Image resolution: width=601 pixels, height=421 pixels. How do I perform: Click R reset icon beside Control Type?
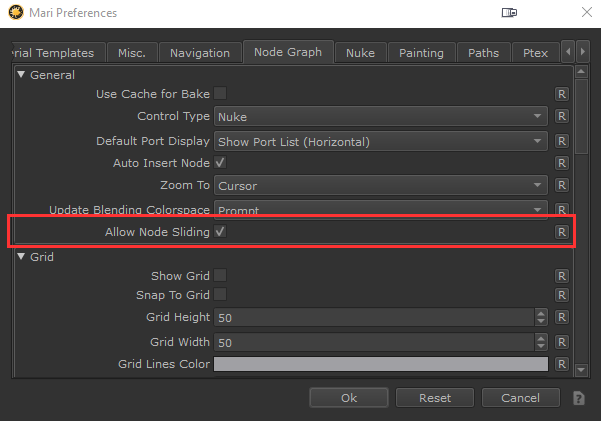pyautogui.click(x=562, y=117)
